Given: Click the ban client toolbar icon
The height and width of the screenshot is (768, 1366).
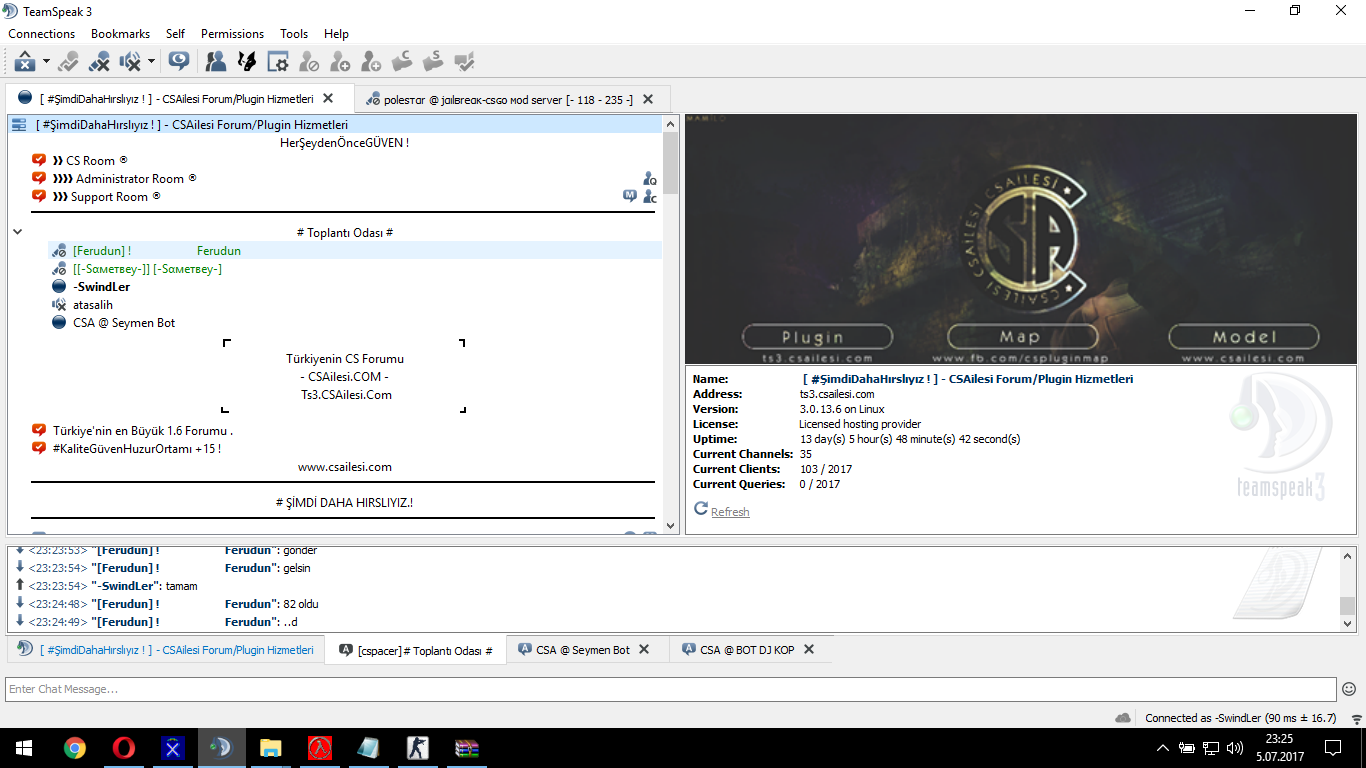Looking at the screenshot, I should pyautogui.click(x=309, y=62).
